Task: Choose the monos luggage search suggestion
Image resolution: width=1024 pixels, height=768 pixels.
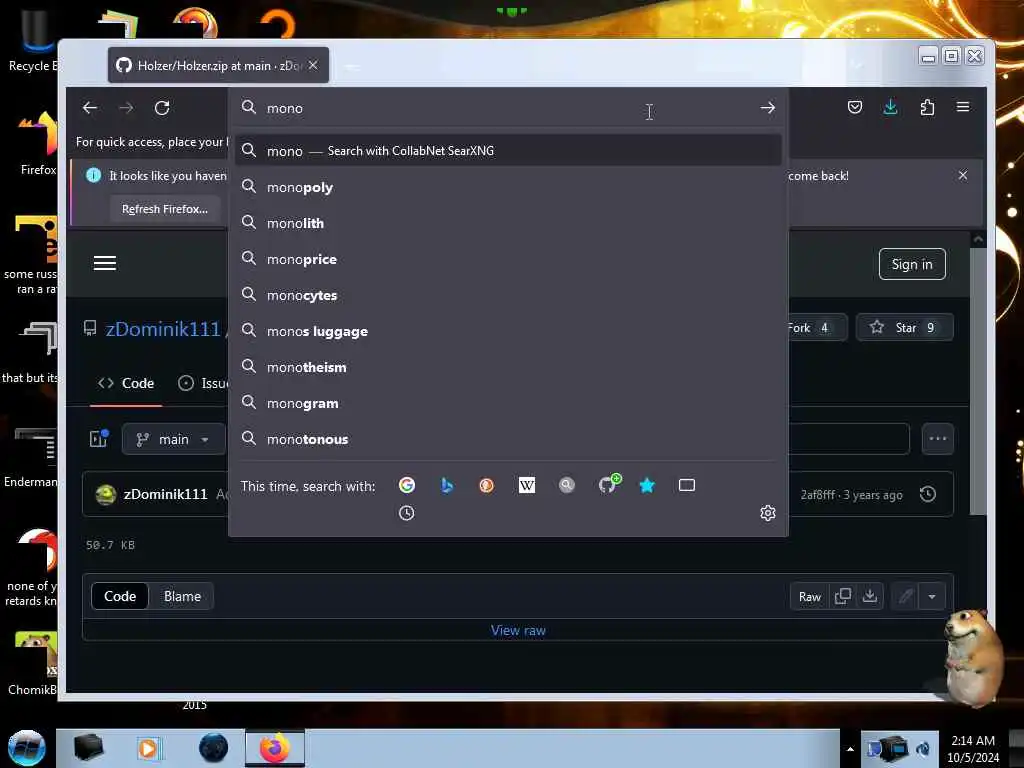Action: pyautogui.click(x=508, y=331)
